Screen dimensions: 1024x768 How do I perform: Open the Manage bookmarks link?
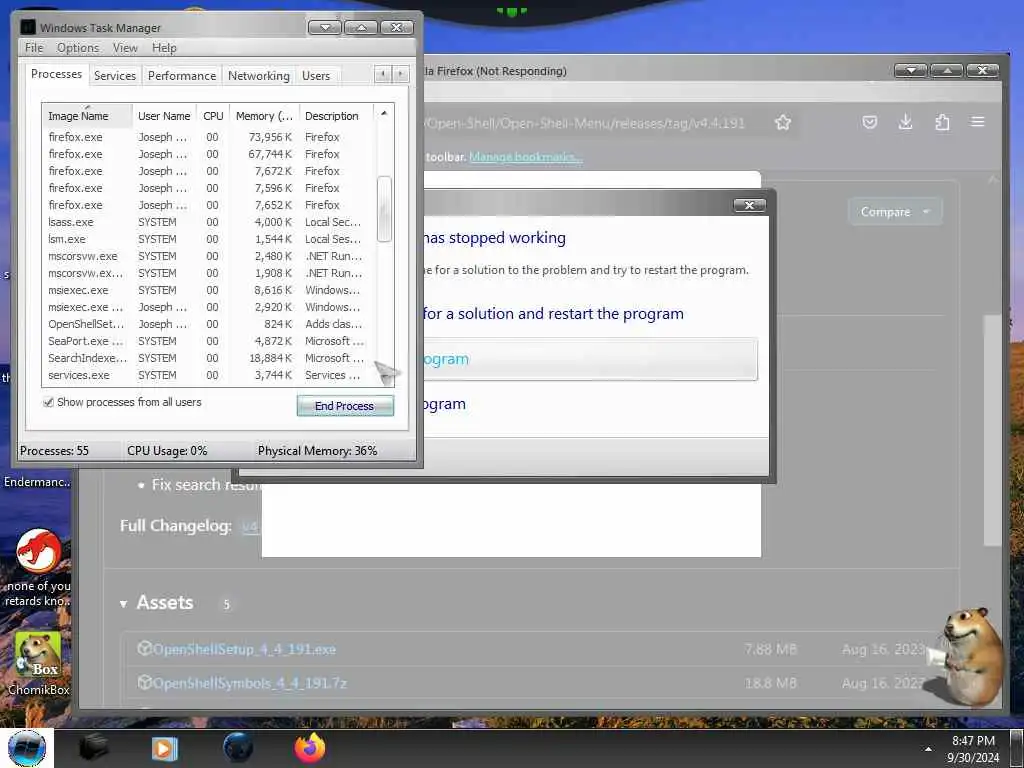[x=525, y=157]
